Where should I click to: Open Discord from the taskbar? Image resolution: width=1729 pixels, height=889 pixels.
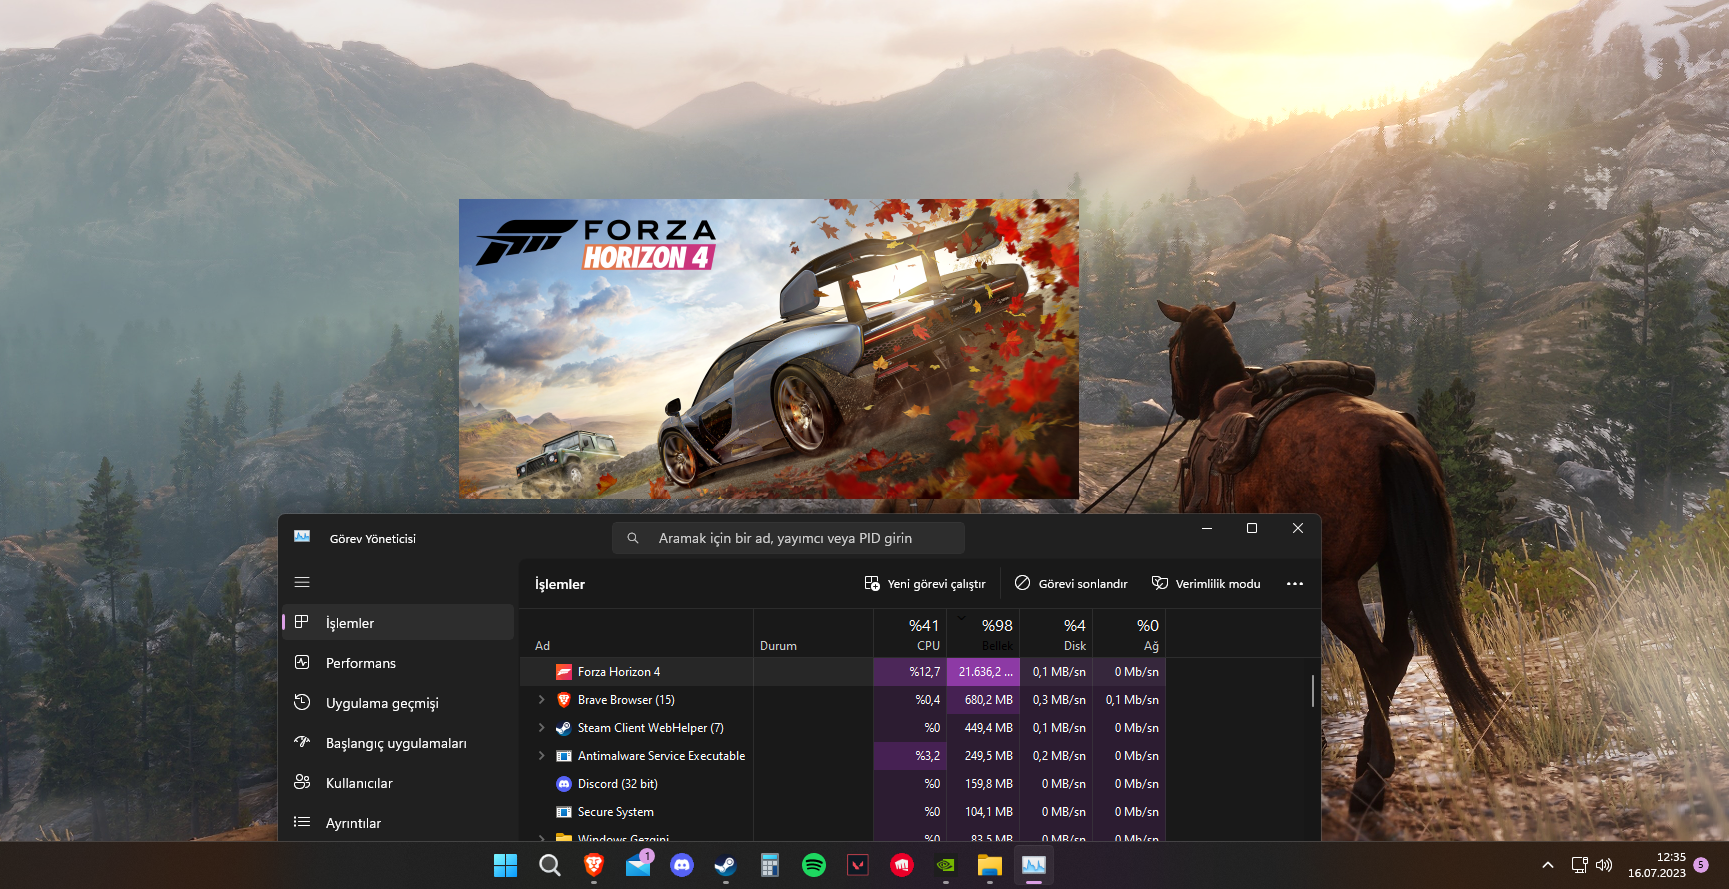coord(682,865)
